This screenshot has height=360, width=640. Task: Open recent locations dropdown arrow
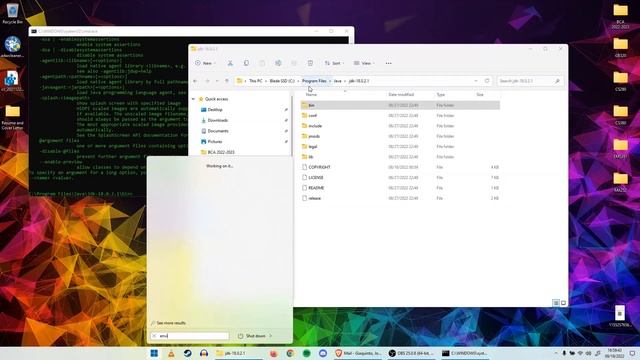[x=217, y=81]
